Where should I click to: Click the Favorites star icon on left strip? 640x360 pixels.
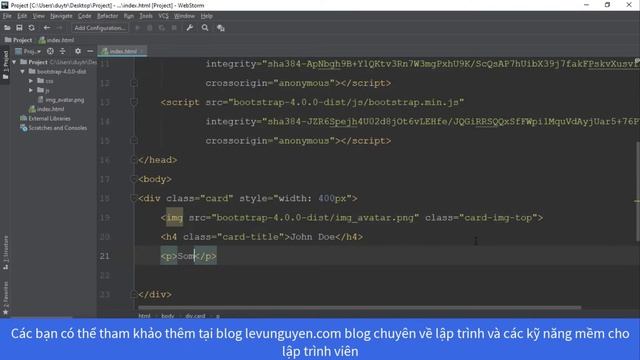(x=5, y=312)
